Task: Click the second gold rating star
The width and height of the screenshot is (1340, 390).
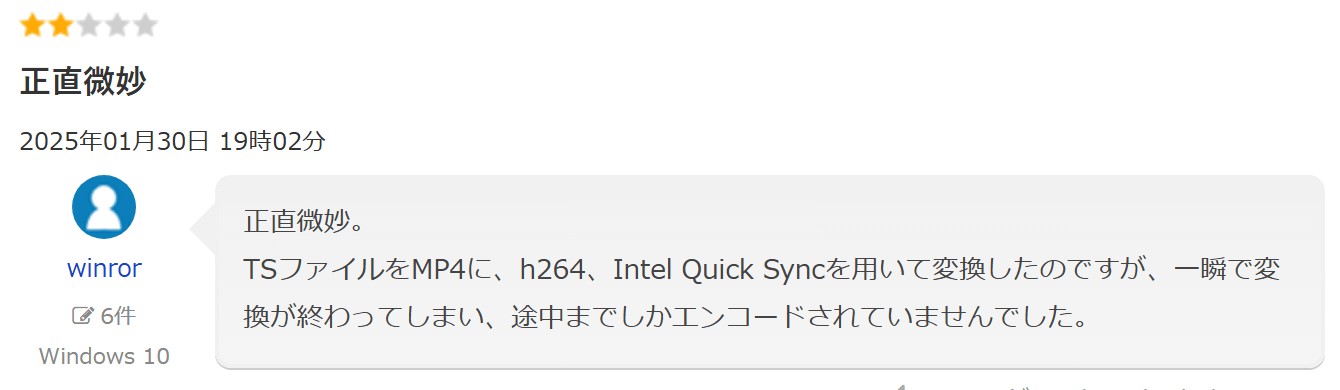Action: pos(60,25)
